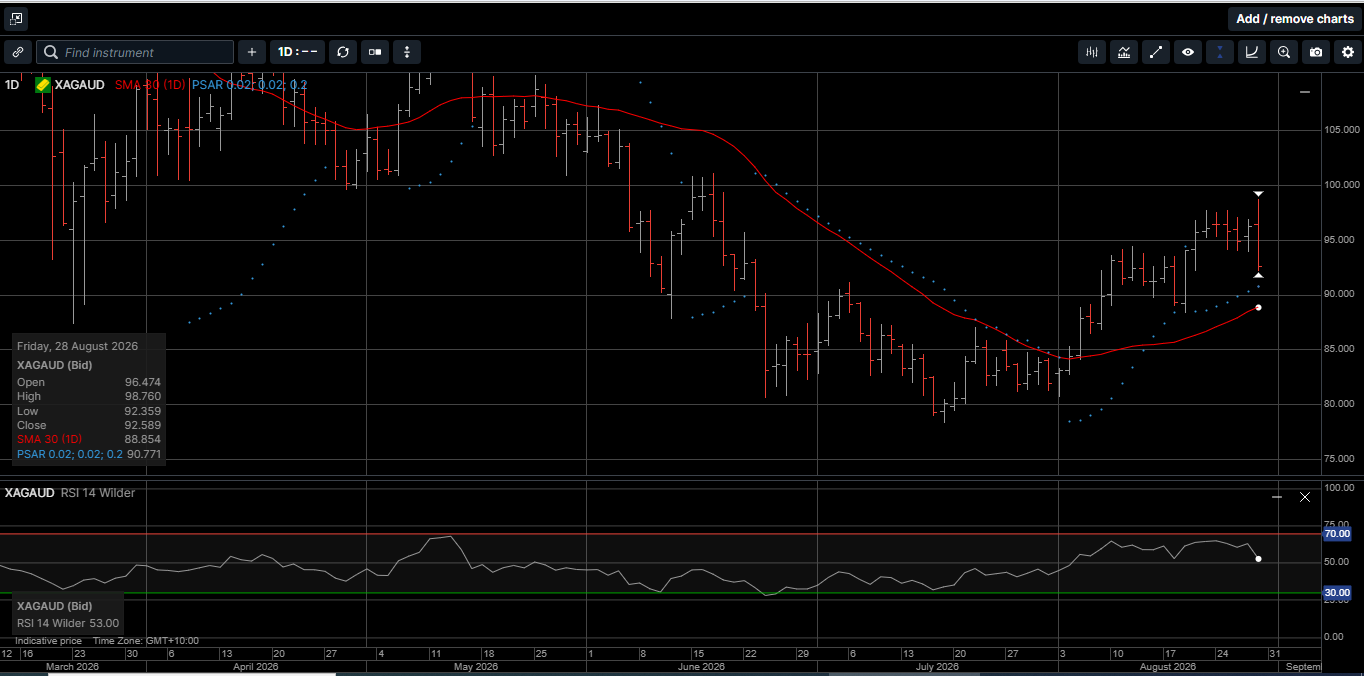Click the white high marker triangle on last bar
This screenshot has width=1364, height=676.
pyautogui.click(x=1259, y=193)
